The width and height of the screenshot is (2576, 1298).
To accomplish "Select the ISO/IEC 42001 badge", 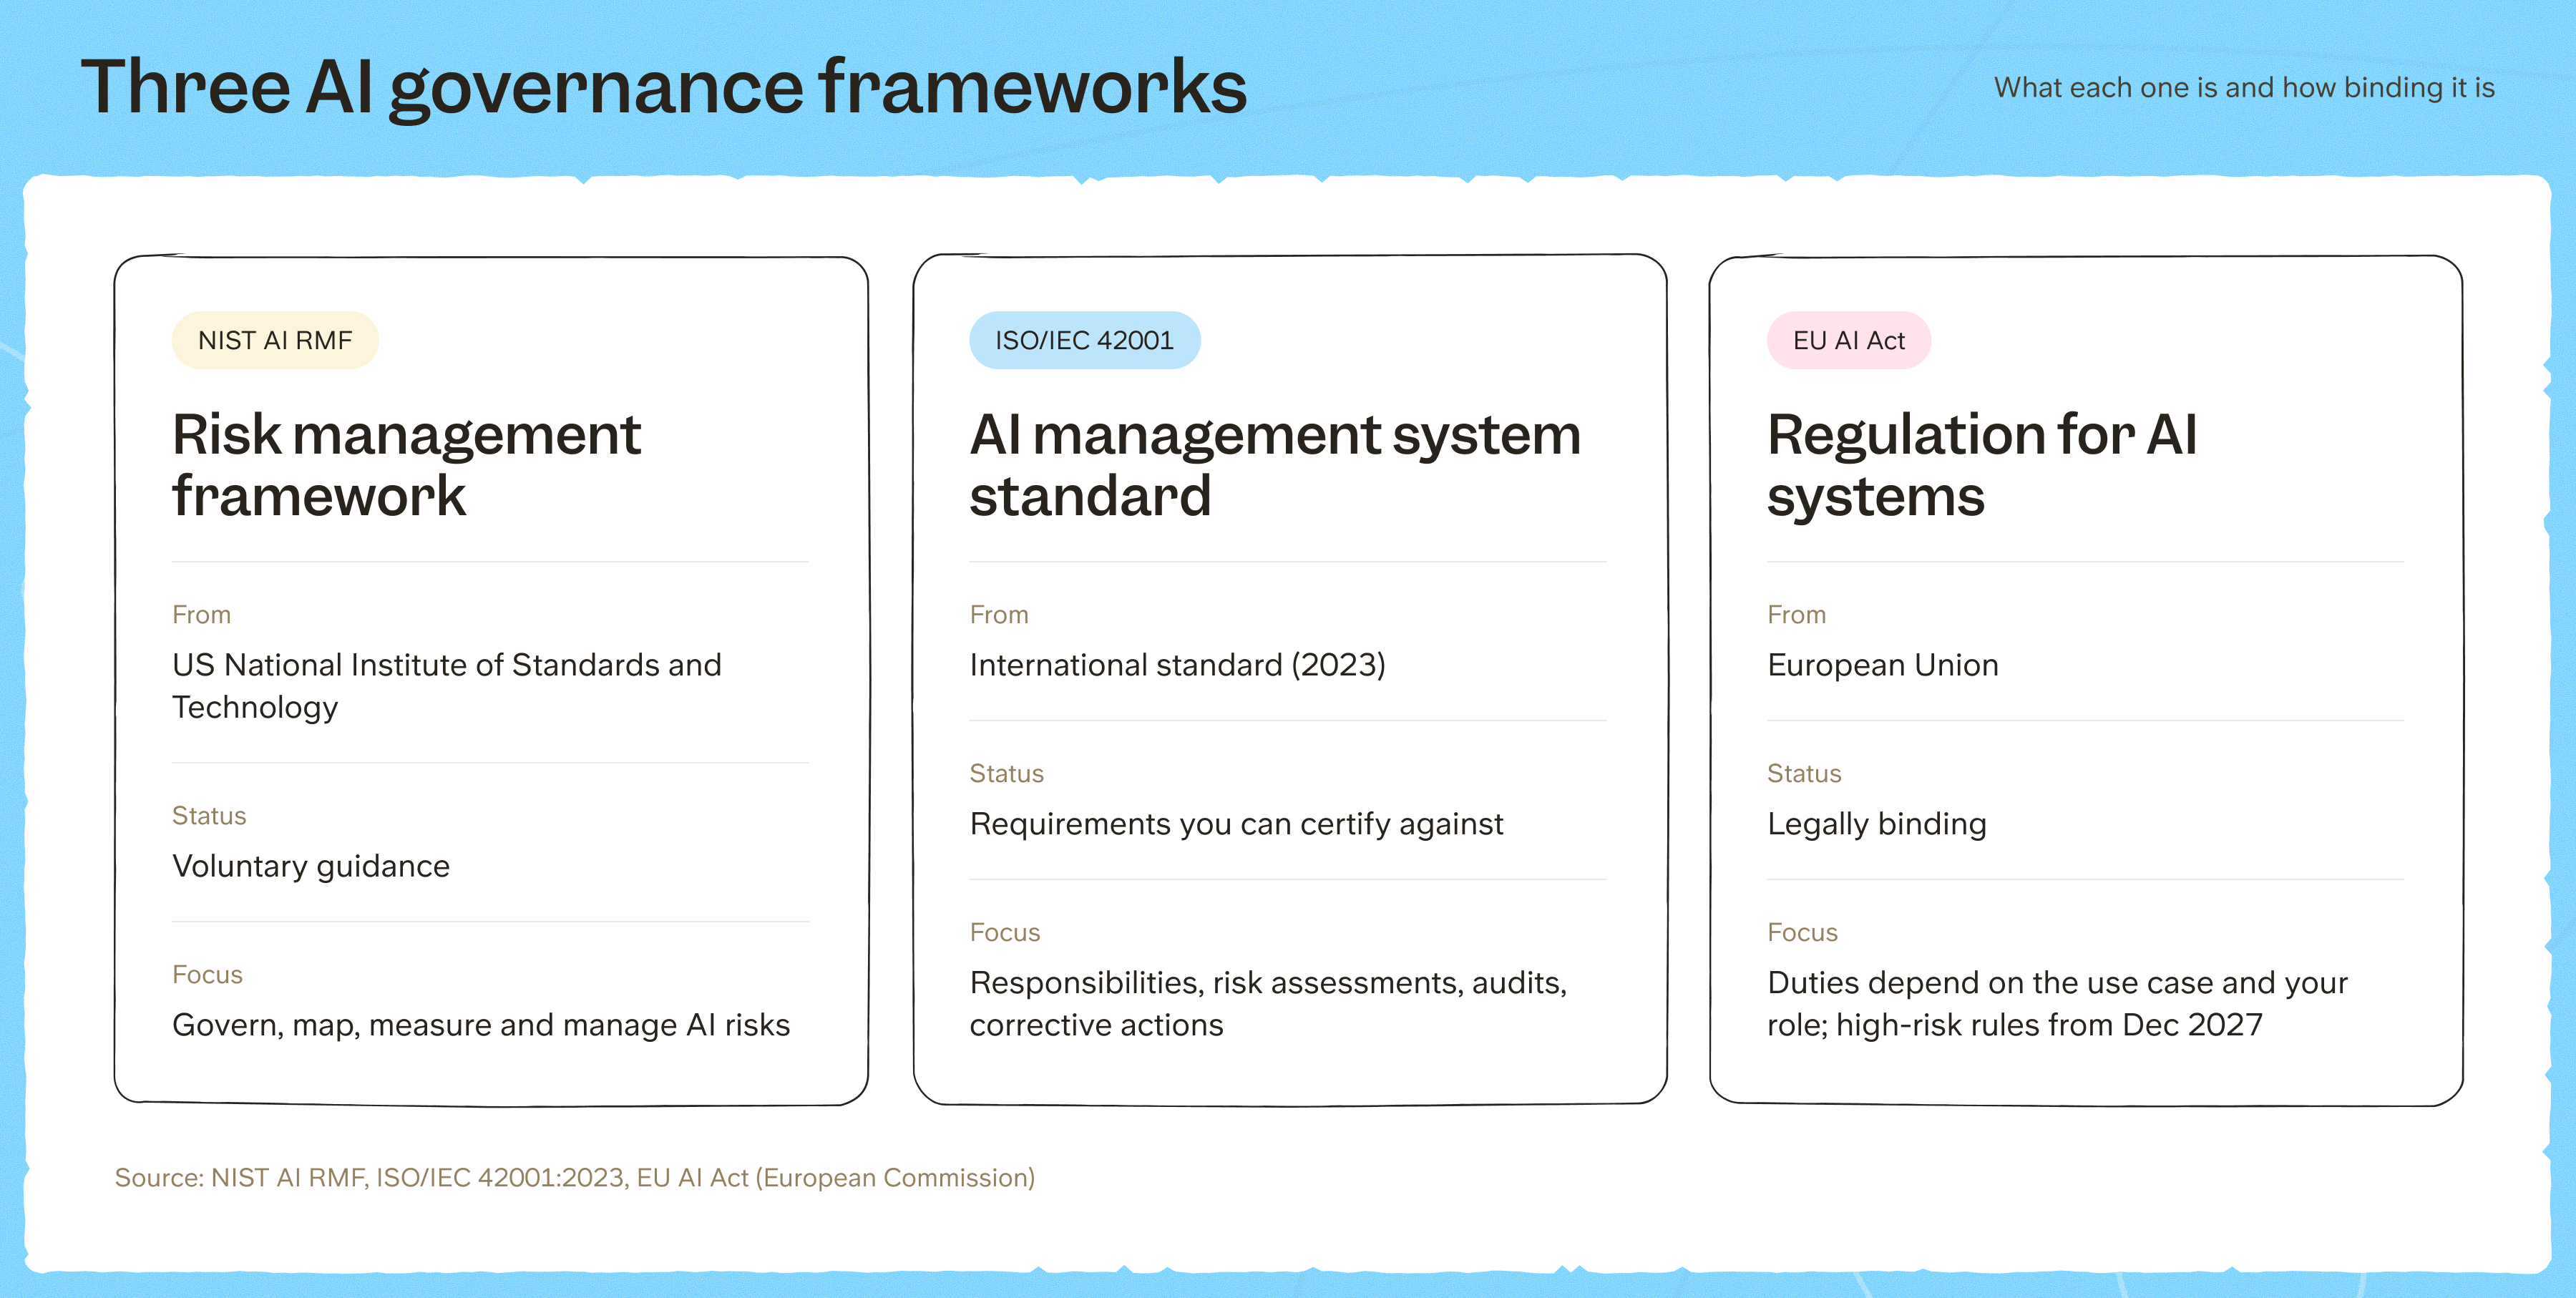I will [1084, 340].
